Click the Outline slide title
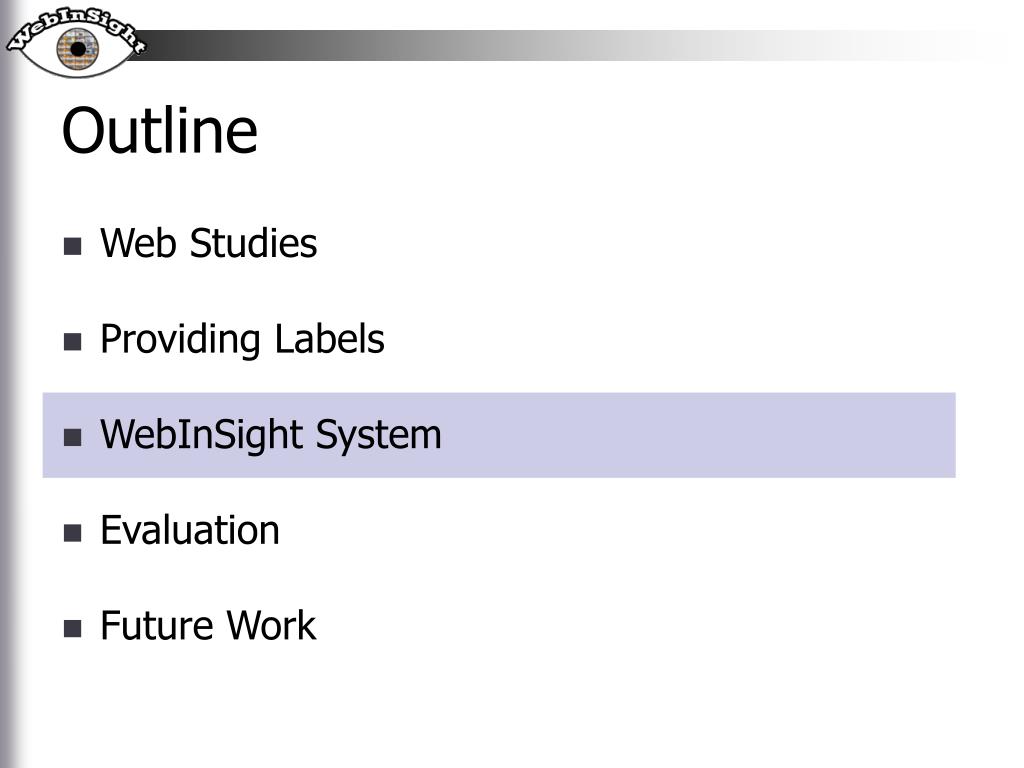 click(160, 131)
